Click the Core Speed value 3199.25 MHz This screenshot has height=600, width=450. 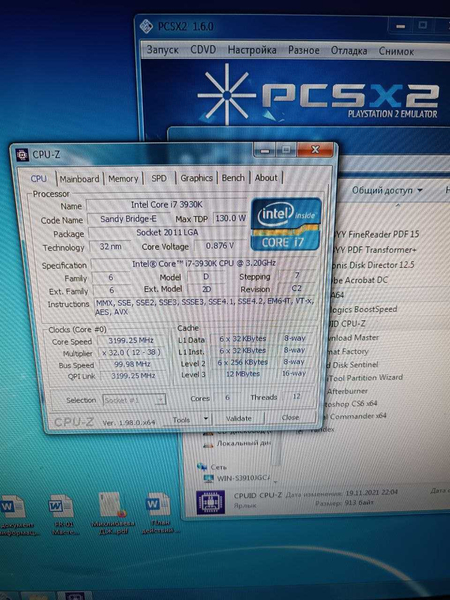point(130,341)
